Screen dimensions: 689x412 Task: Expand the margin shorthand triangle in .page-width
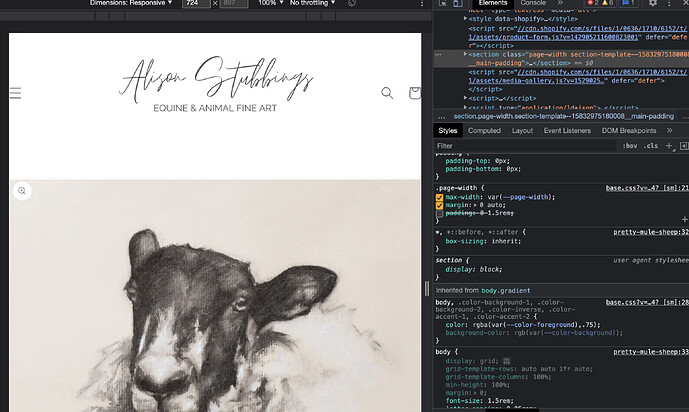pyautogui.click(x=475, y=205)
